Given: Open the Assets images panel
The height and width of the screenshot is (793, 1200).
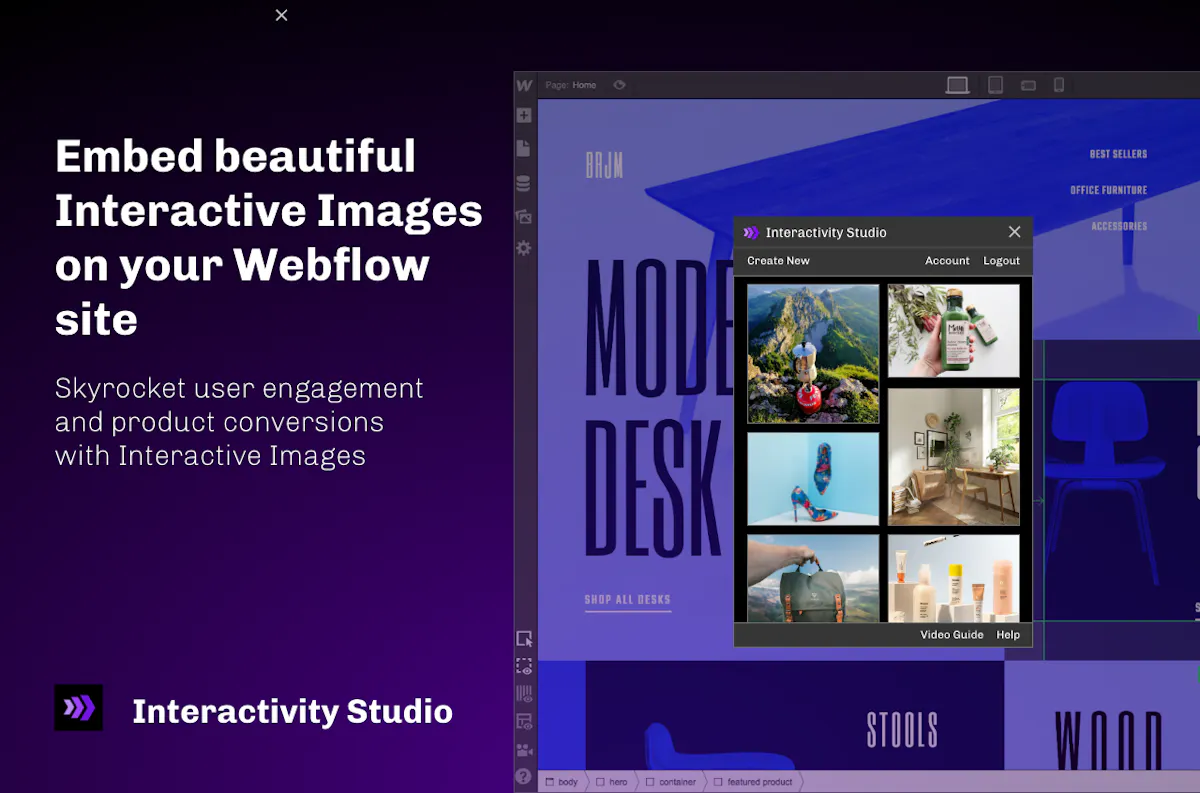Looking at the screenshot, I should coord(523,216).
